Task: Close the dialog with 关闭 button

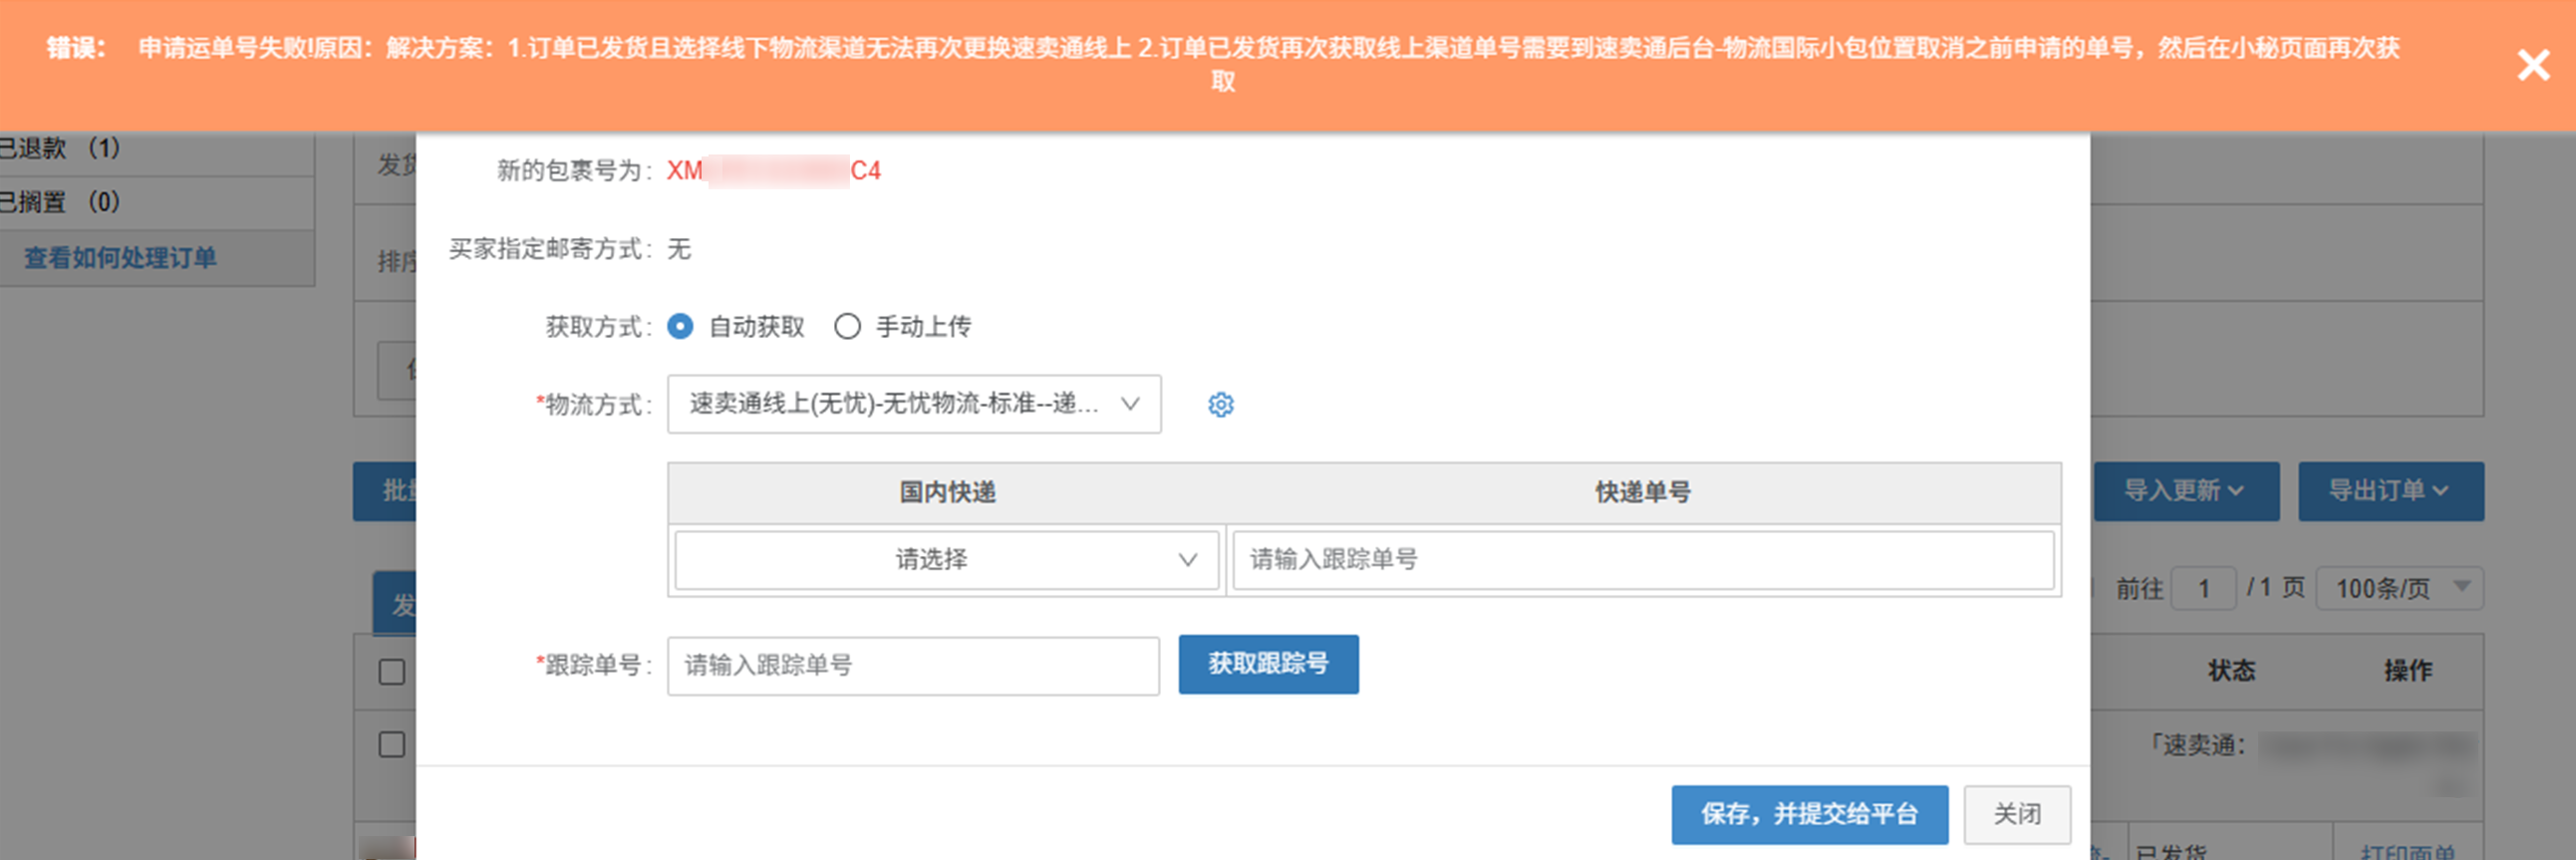Action: [2016, 814]
